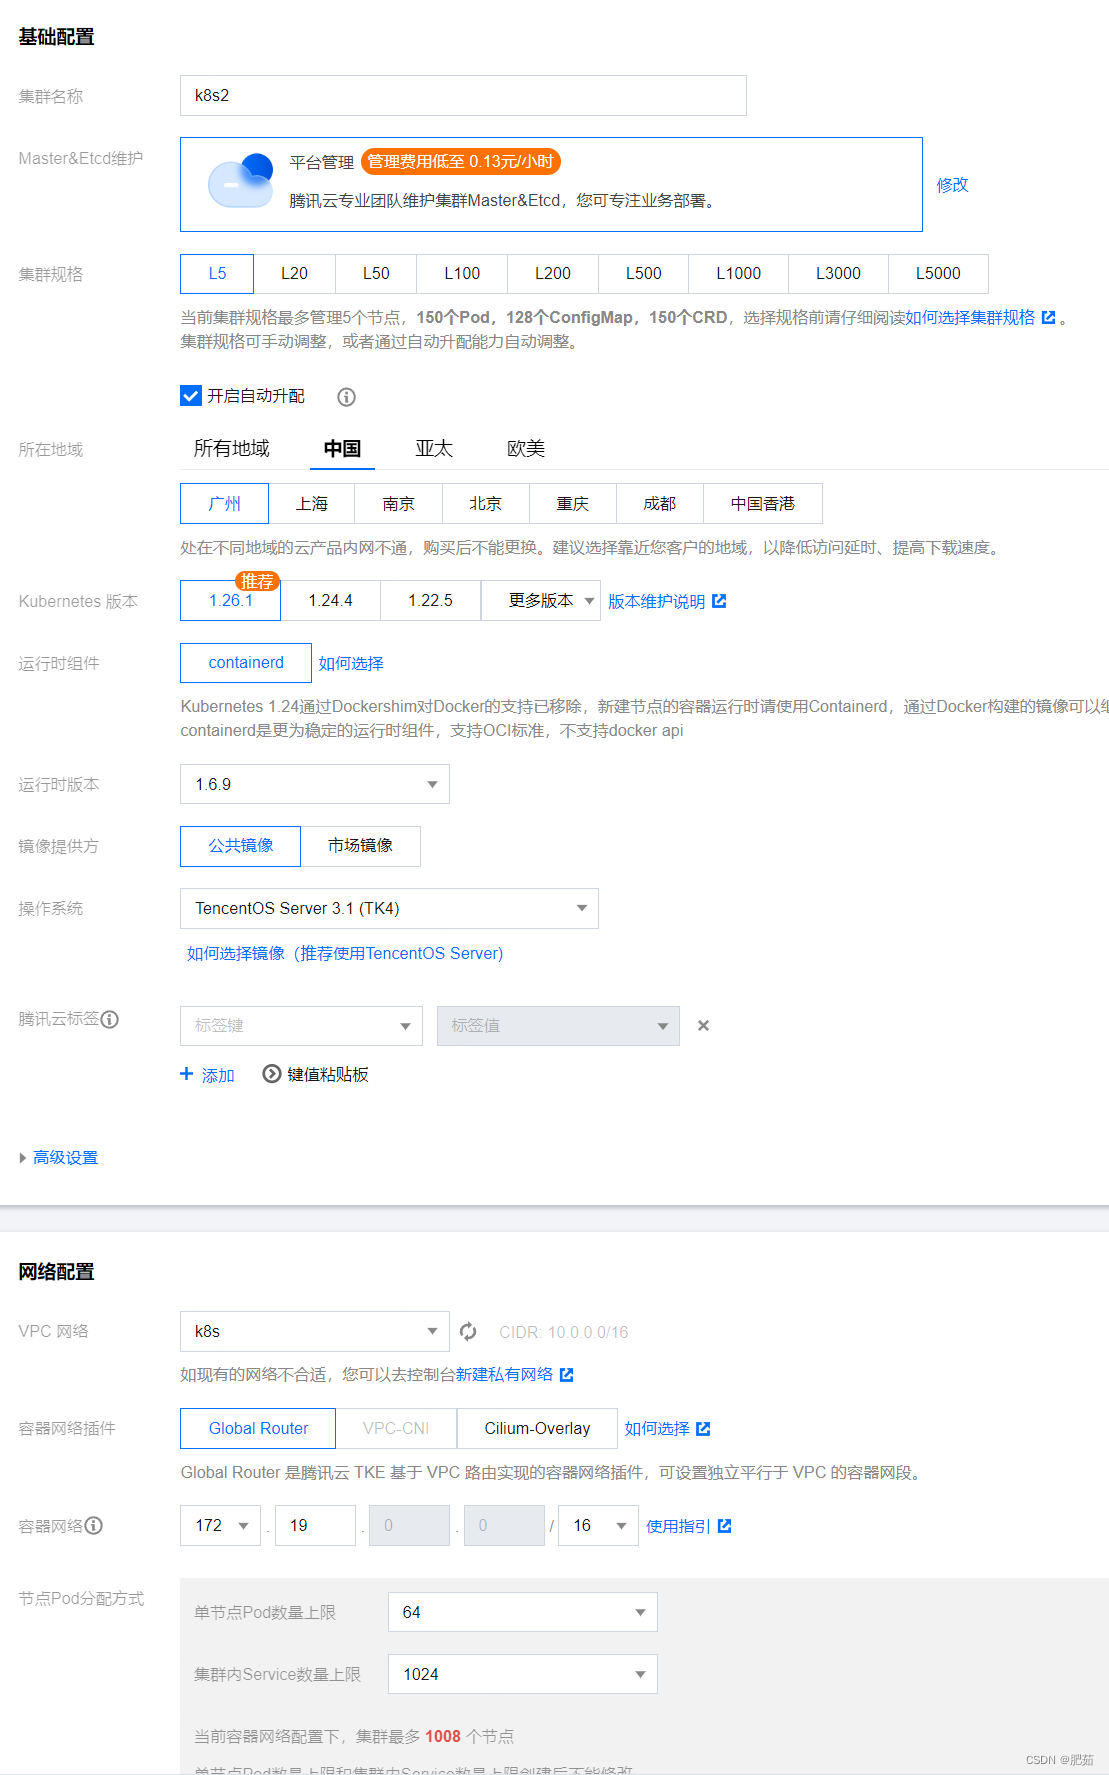1109x1775 pixels.
Task: Open the 更多版本 Kubernetes version dropdown
Action: (x=541, y=601)
